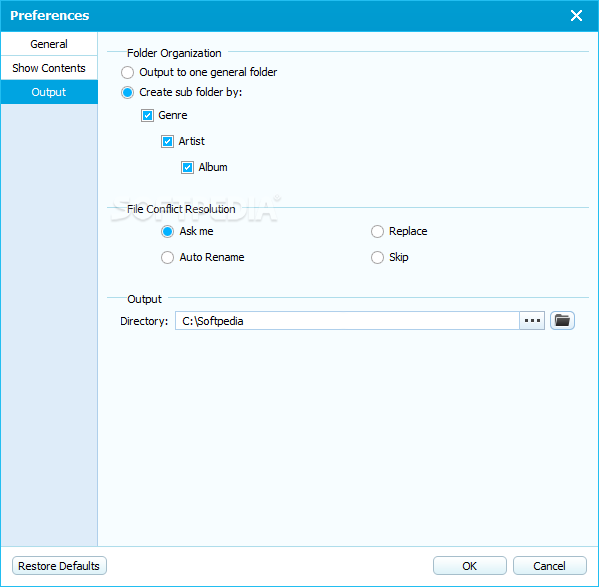
Task: Confirm with the OK button
Action: (x=469, y=566)
